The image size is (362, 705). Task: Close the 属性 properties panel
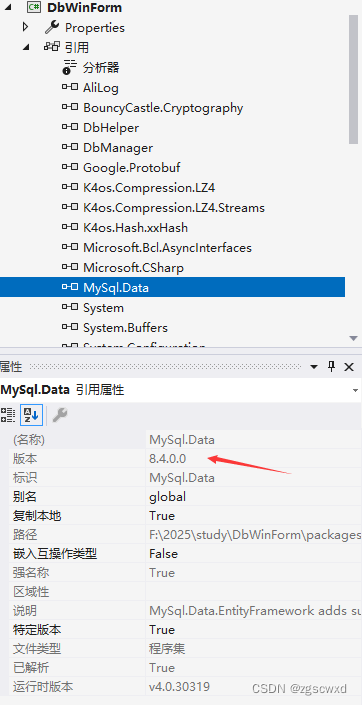349,367
